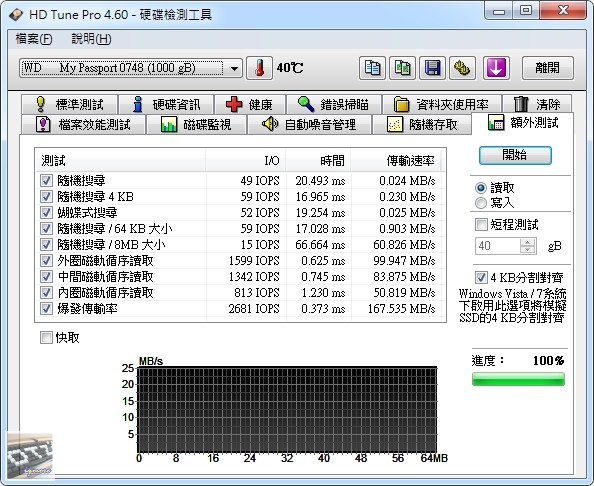Uncheck the 隨機搜尋 4 KB checkbox
The image size is (594, 486).
(x=46, y=196)
